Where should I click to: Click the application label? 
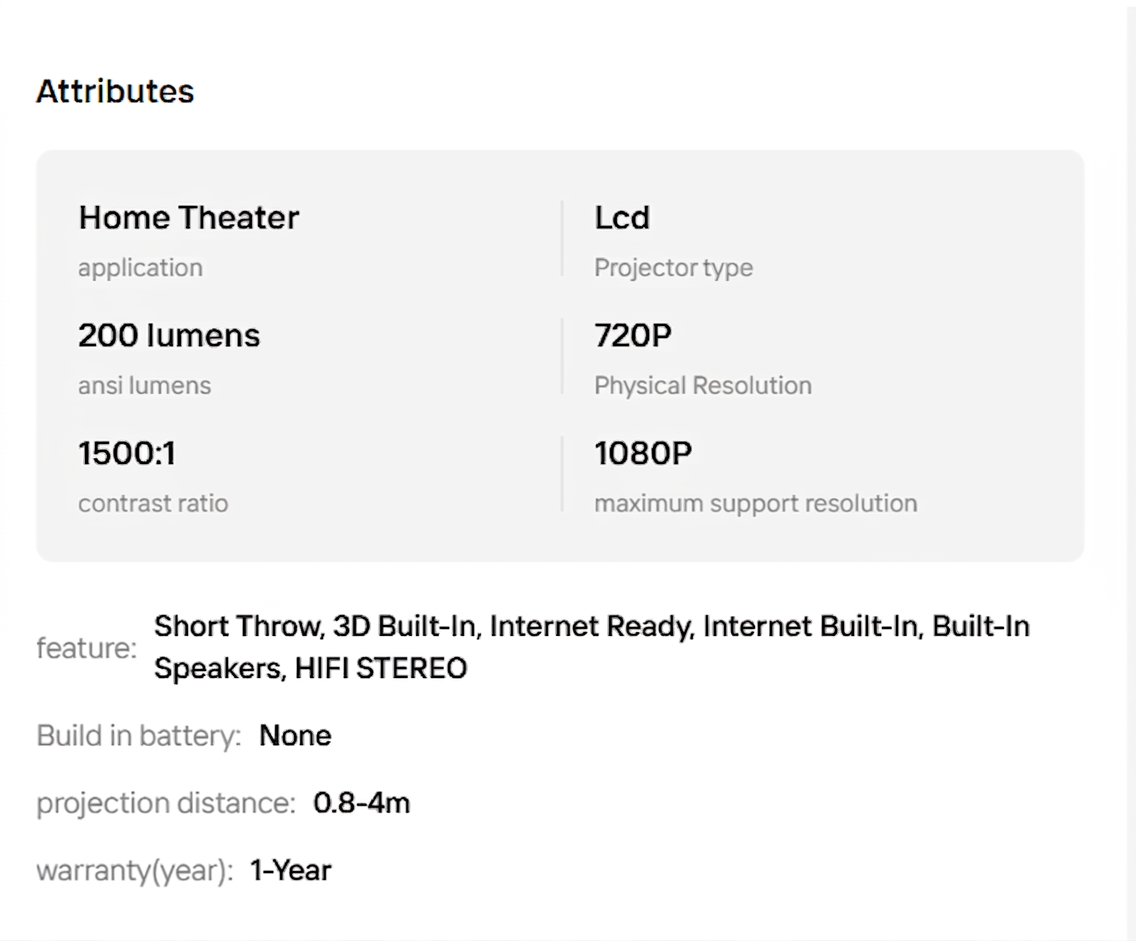click(140, 268)
